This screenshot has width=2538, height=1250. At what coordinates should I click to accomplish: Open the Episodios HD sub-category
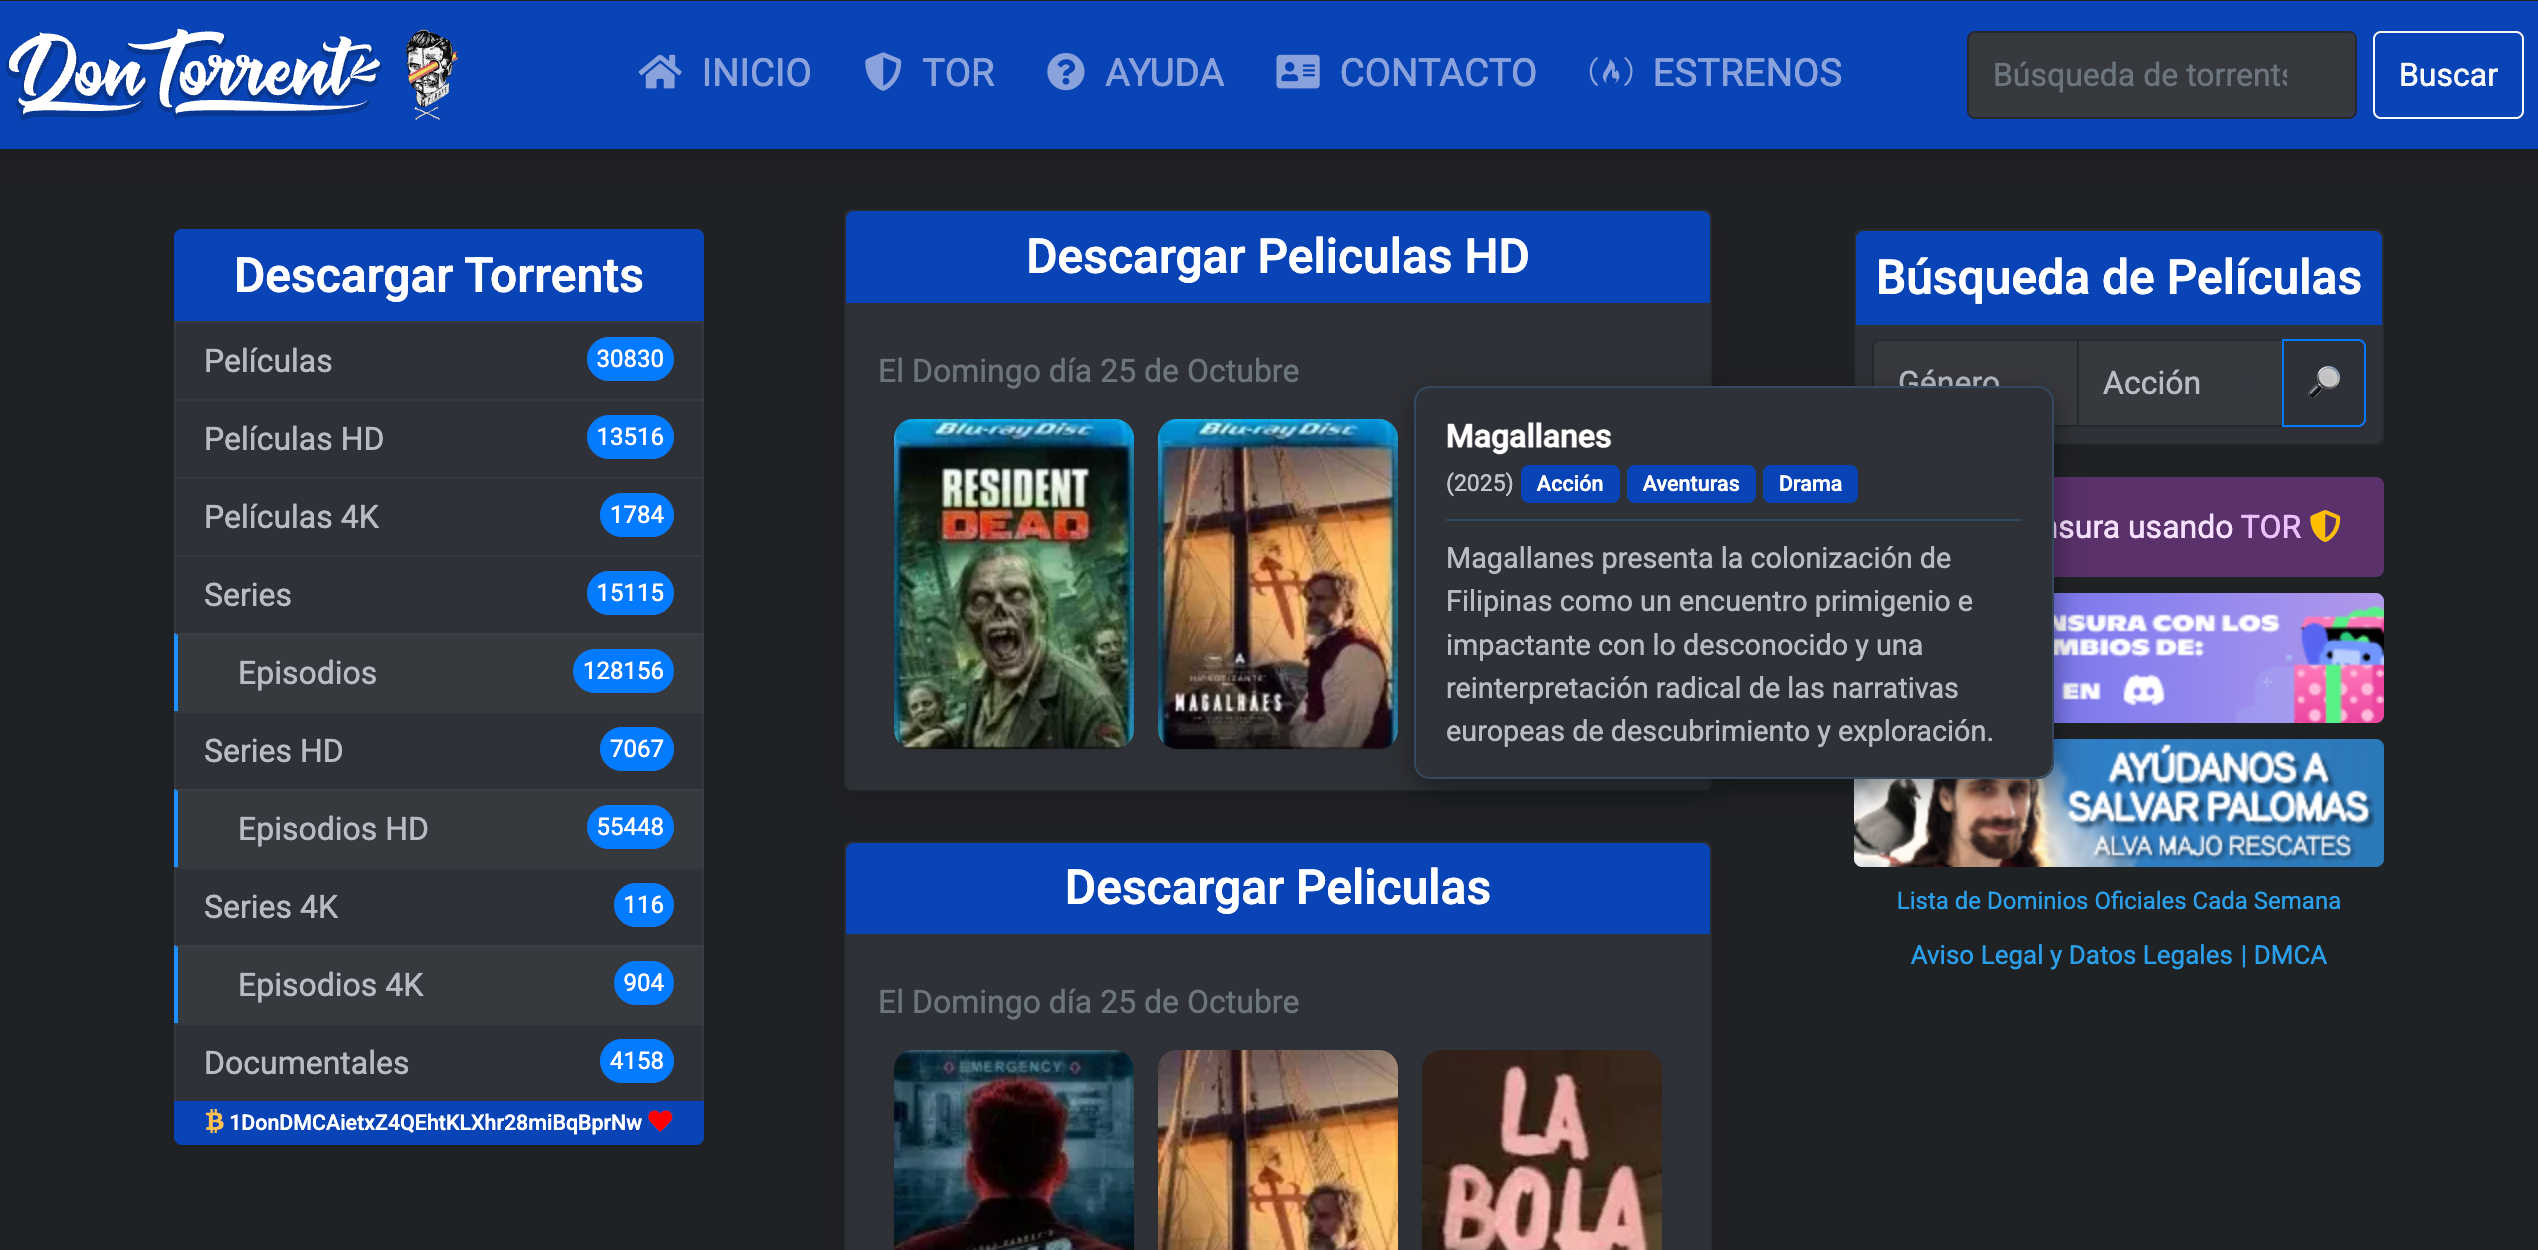[439, 829]
